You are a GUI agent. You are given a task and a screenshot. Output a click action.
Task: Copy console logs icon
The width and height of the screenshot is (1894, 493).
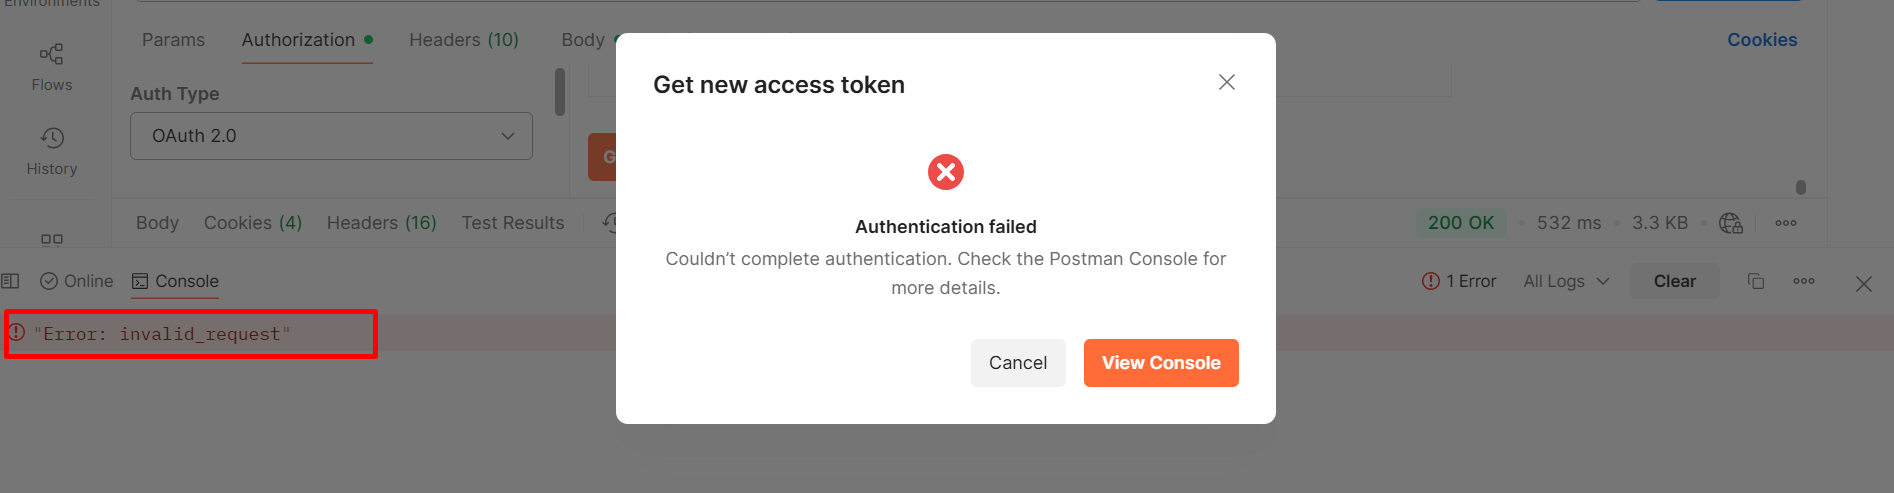click(x=1756, y=281)
